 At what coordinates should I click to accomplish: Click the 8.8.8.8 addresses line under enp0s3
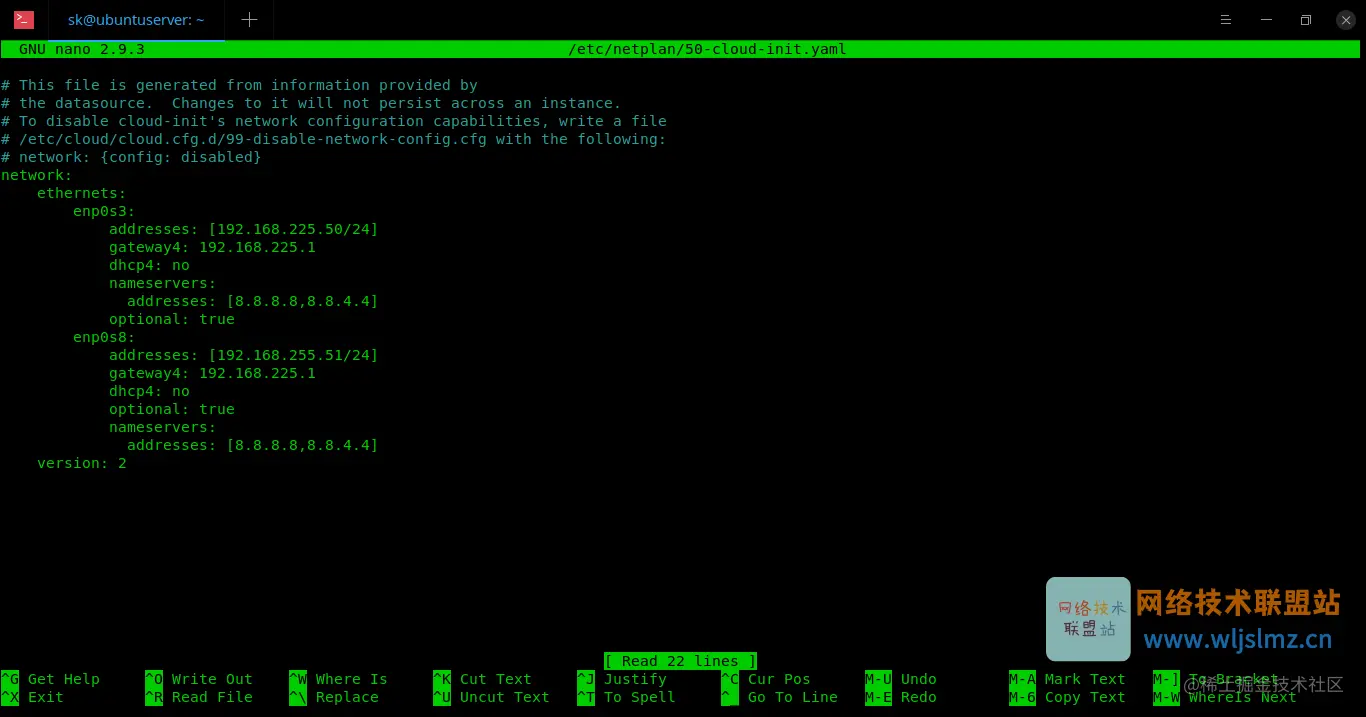(x=253, y=301)
